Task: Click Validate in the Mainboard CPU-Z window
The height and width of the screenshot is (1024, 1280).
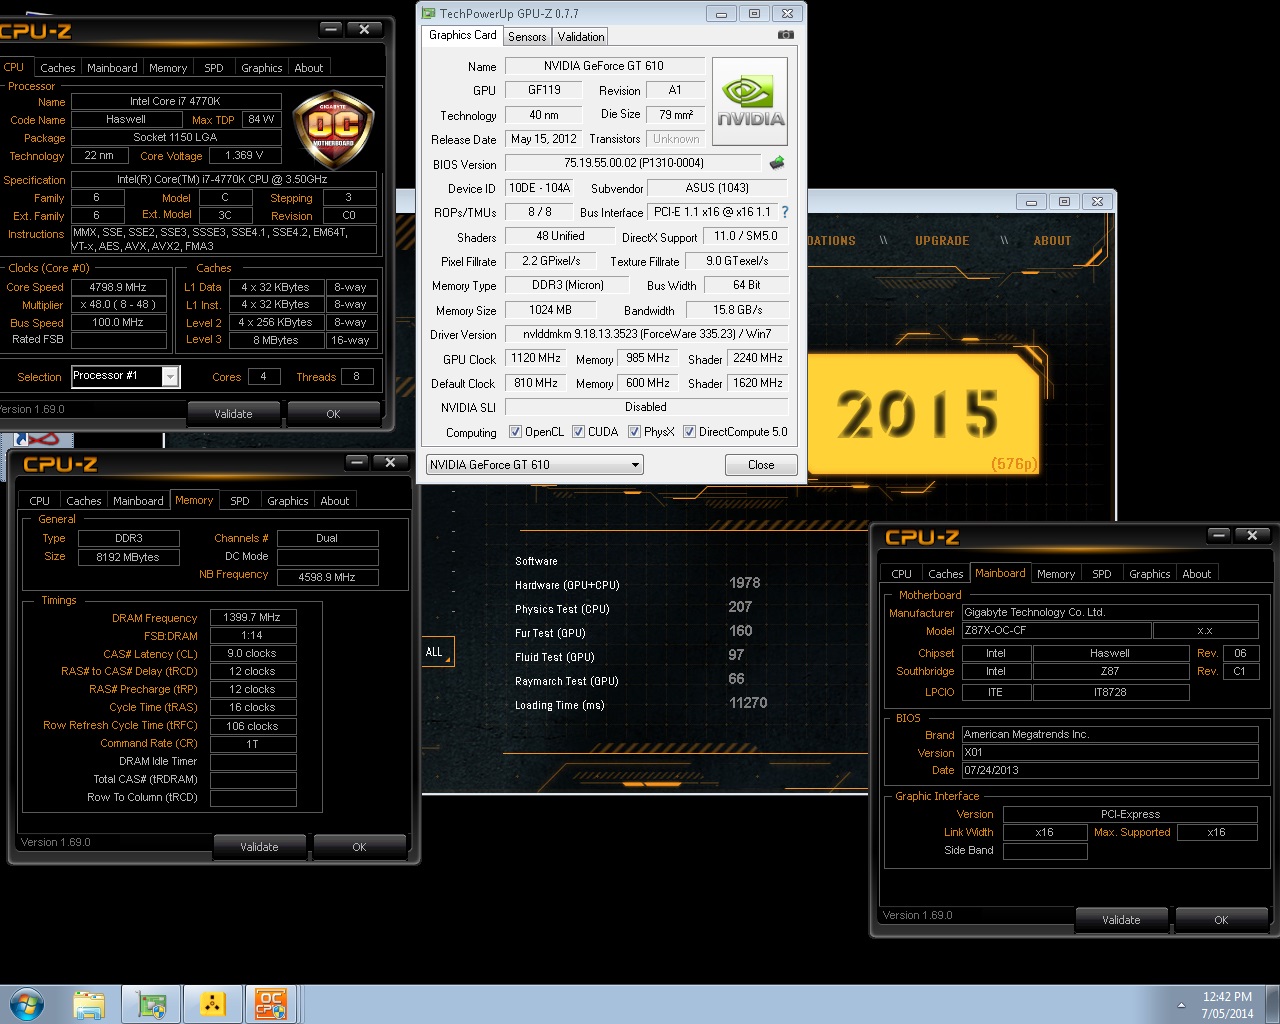Action: 1121,920
